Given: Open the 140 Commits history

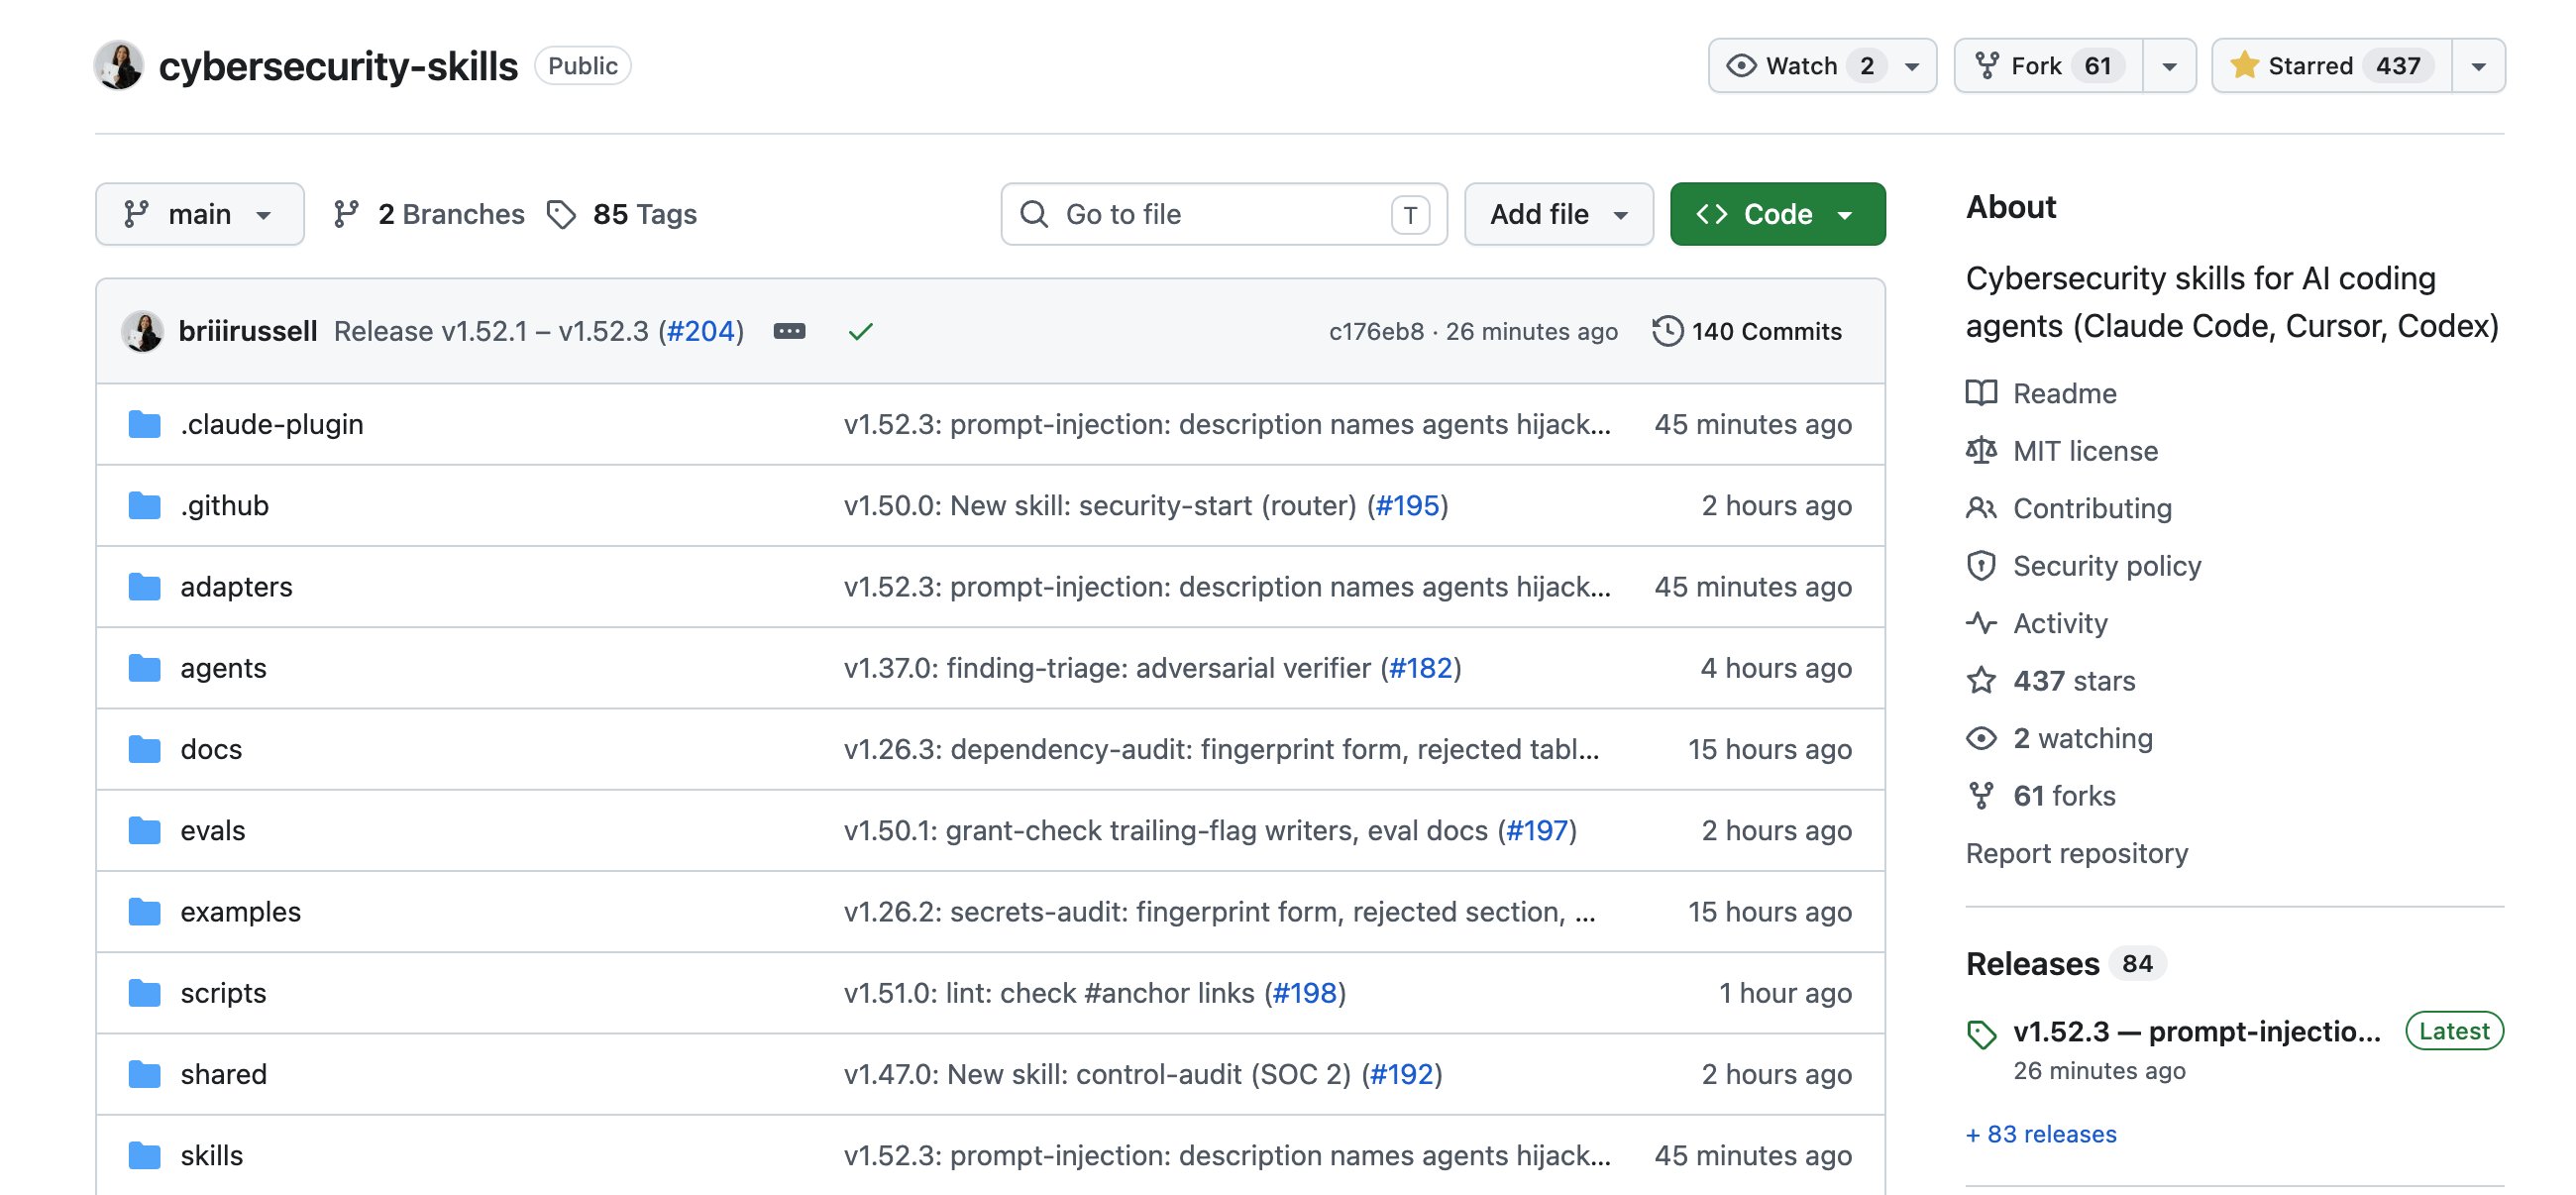Looking at the screenshot, I should click(x=1747, y=331).
